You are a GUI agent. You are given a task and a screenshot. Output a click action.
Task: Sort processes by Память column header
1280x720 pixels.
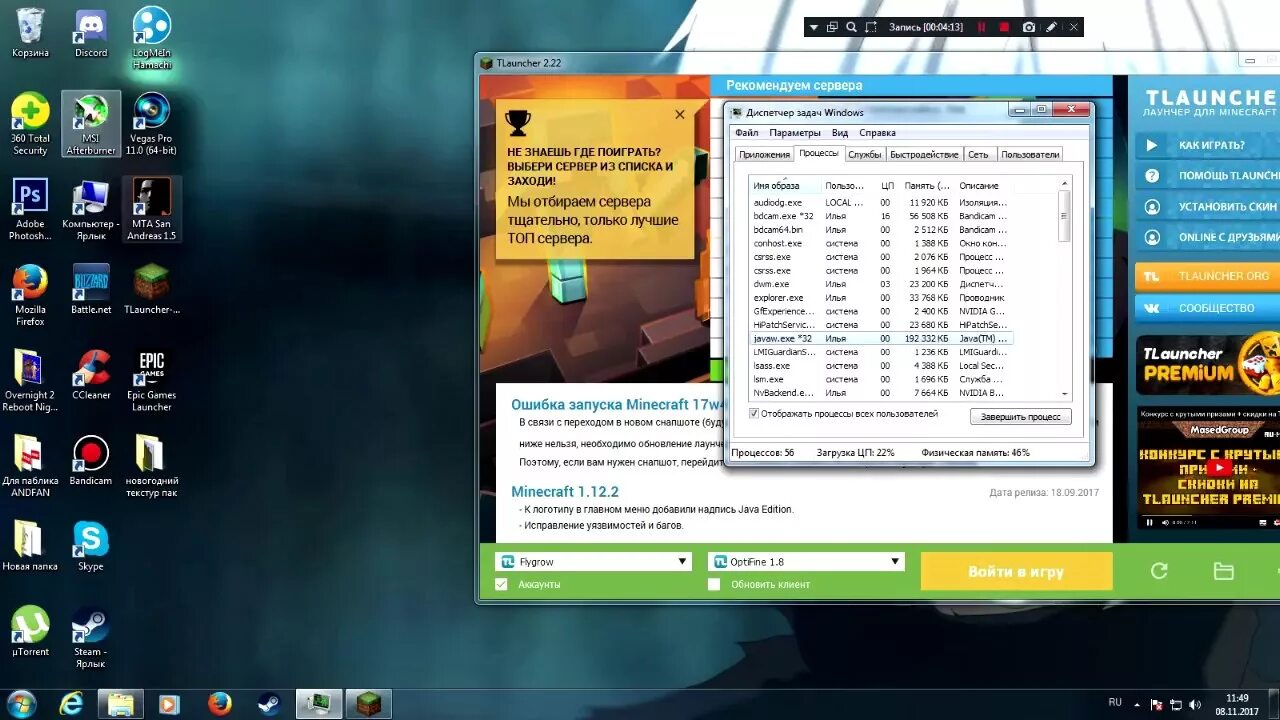point(927,185)
